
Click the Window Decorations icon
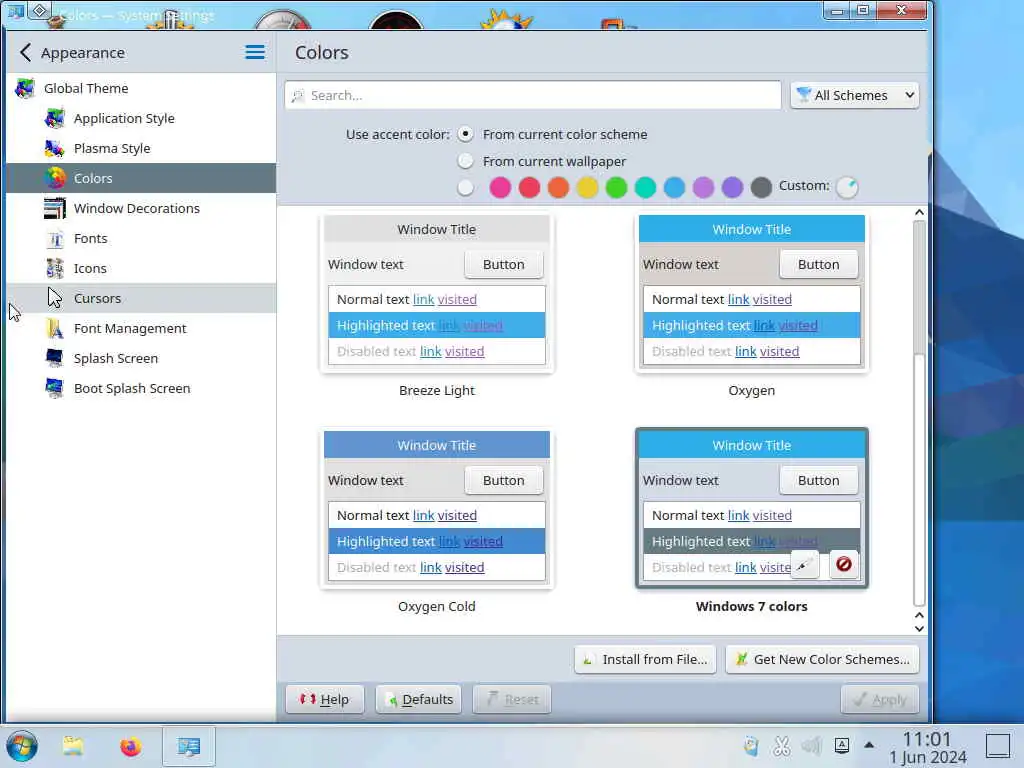tap(55, 208)
